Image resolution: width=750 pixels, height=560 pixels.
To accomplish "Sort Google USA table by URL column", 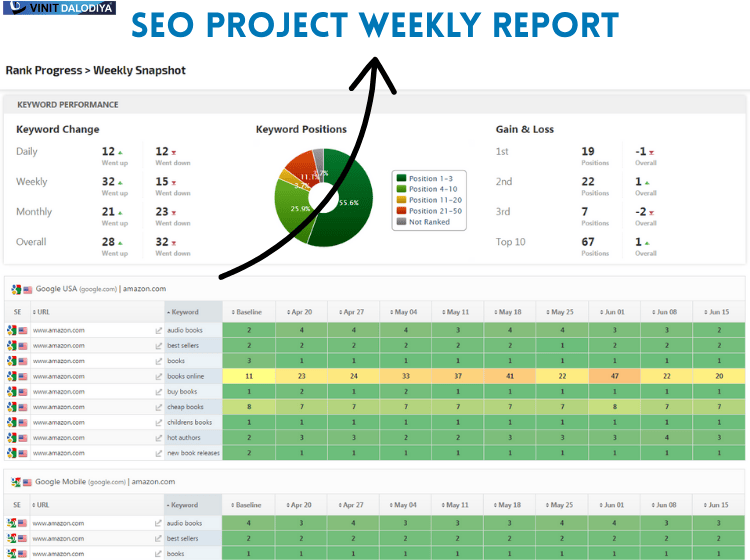I will click(x=98, y=312).
